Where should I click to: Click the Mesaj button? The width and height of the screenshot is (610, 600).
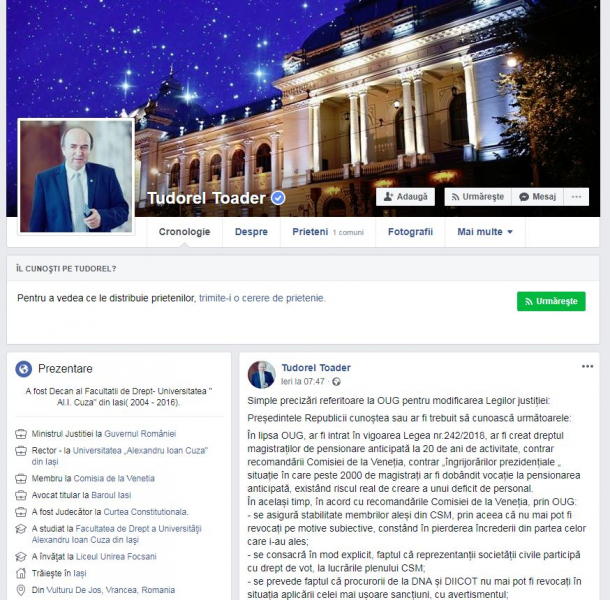coord(538,197)
